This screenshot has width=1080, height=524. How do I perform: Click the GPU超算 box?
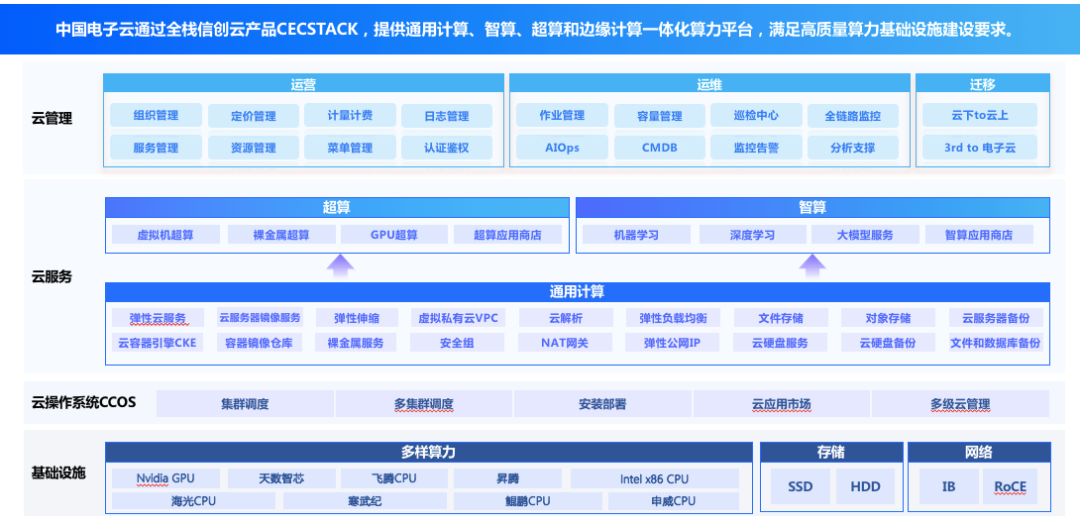(394, 235)
